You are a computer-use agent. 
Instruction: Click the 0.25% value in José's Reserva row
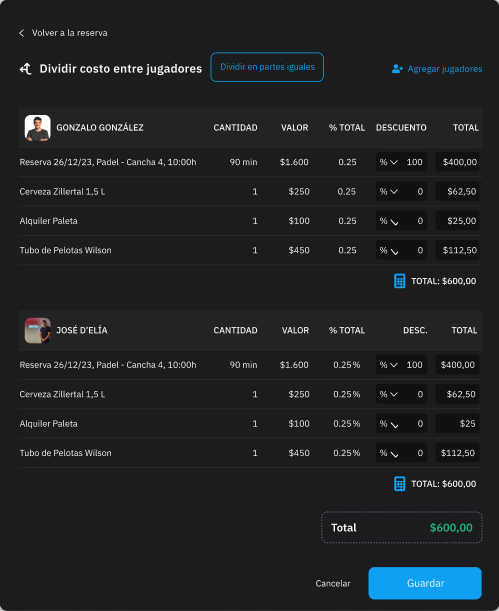click(x=347, y=365)
